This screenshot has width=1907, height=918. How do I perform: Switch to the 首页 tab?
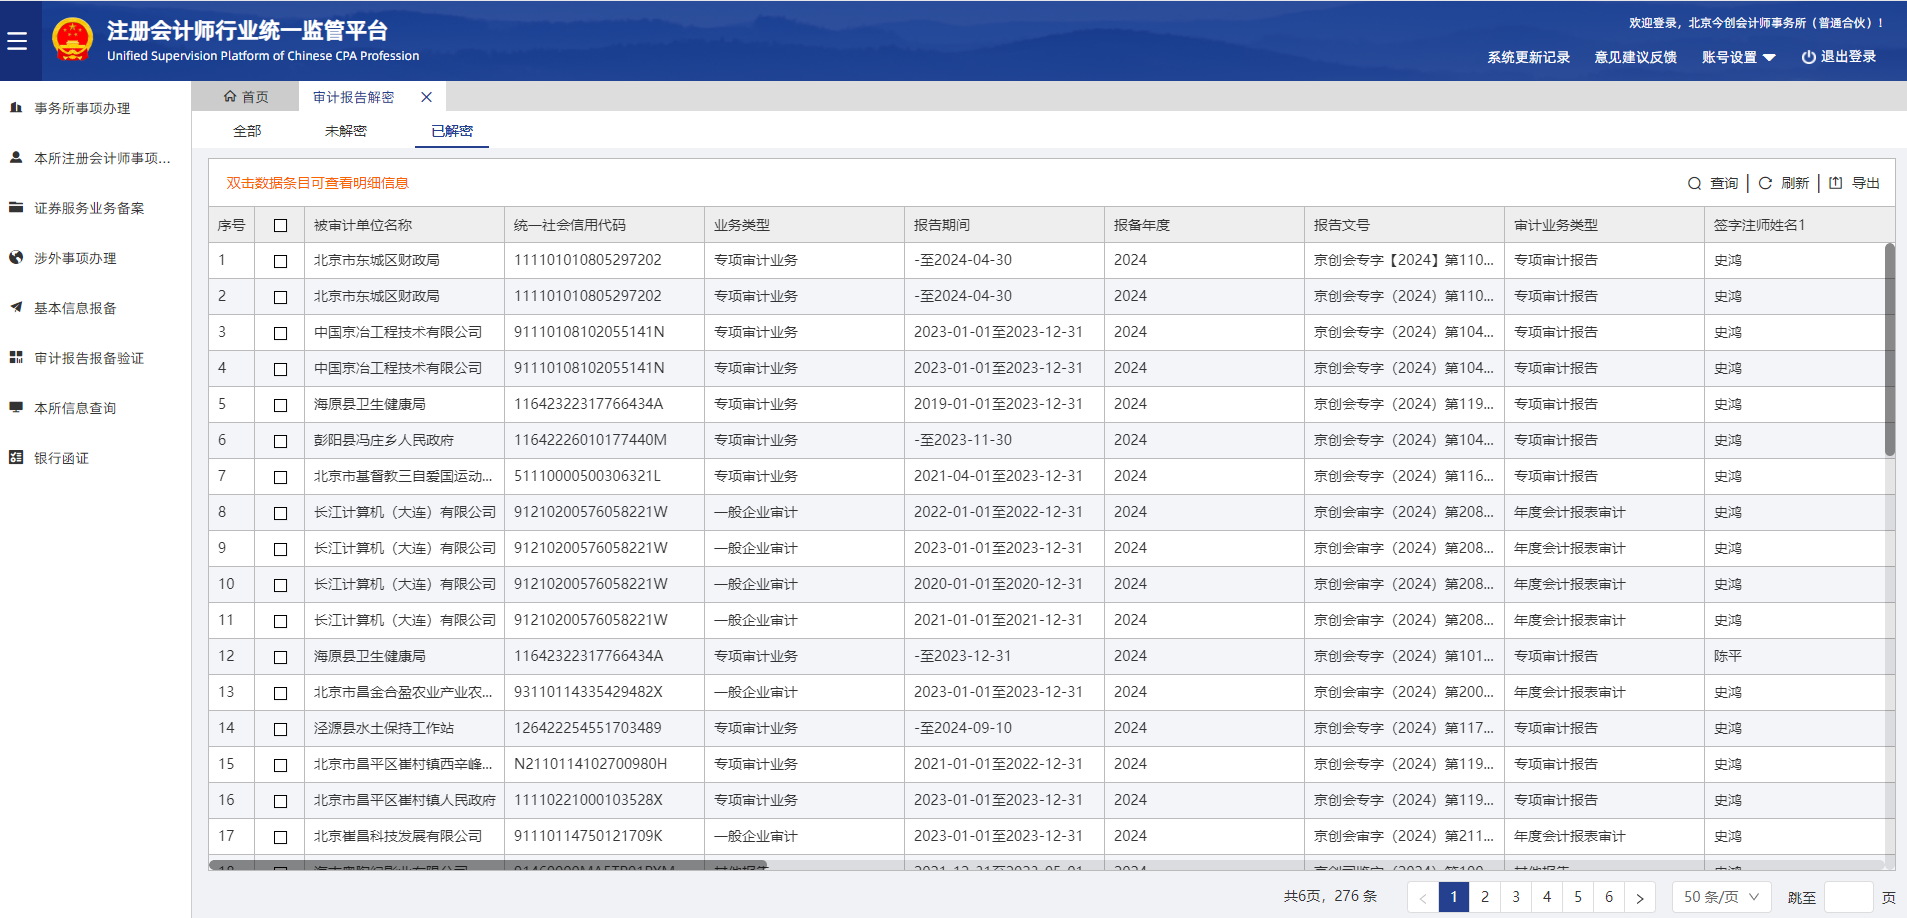pos(246,97)
